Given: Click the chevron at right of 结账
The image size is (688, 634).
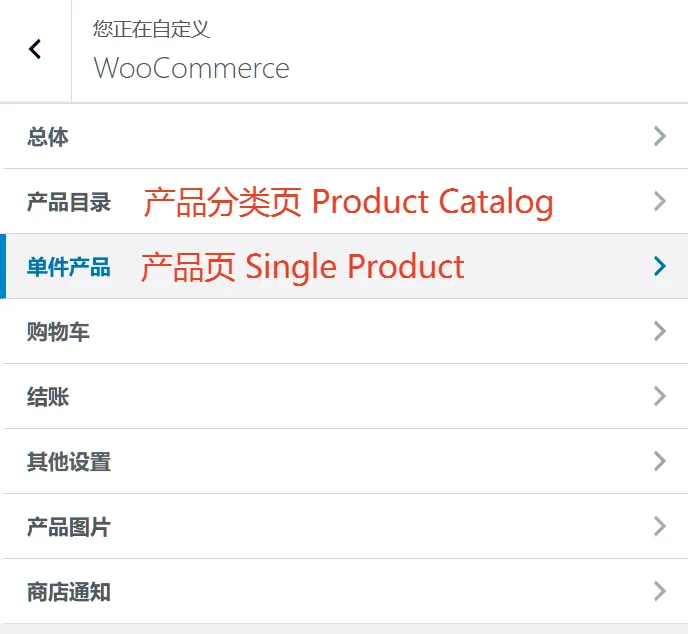Looking at the screenshot, I should click(659, 396).
